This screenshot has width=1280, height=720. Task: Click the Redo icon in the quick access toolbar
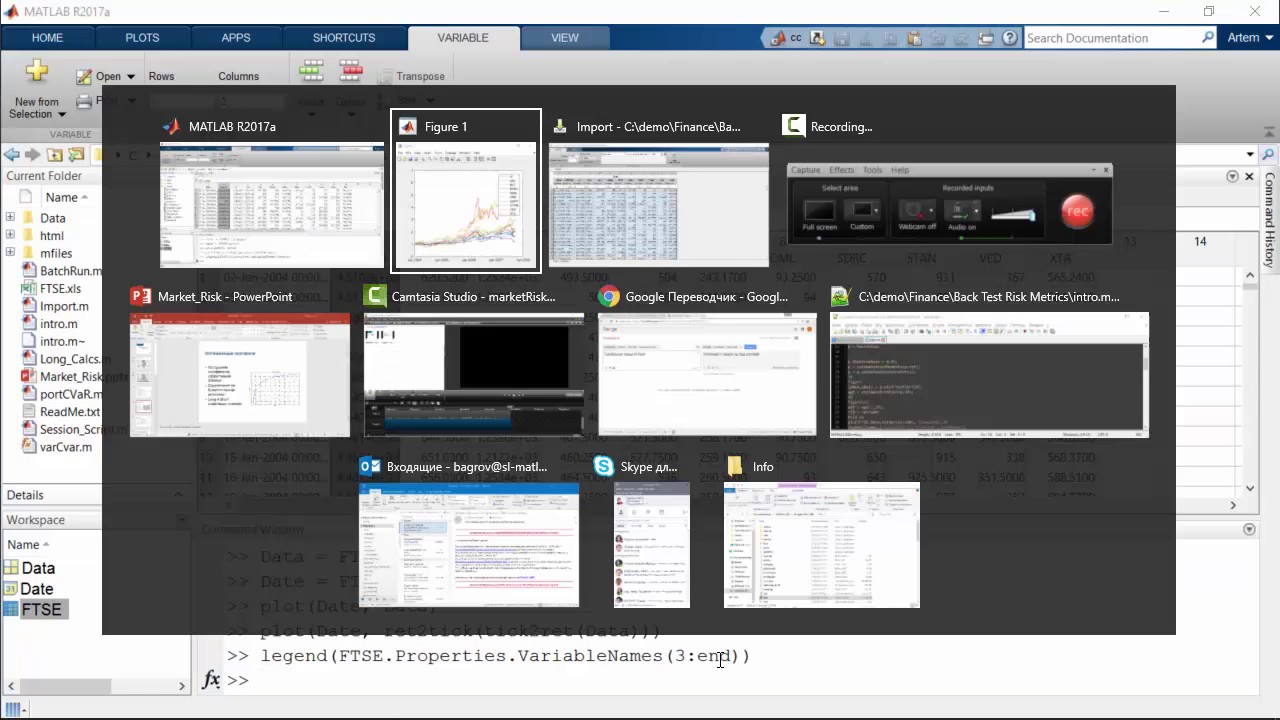(962, 38)
